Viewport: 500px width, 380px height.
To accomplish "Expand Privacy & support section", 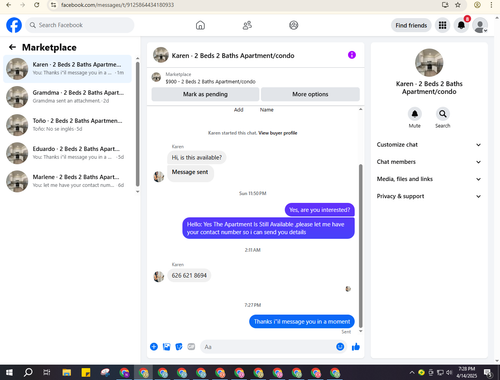I will (x=429, y=196).
